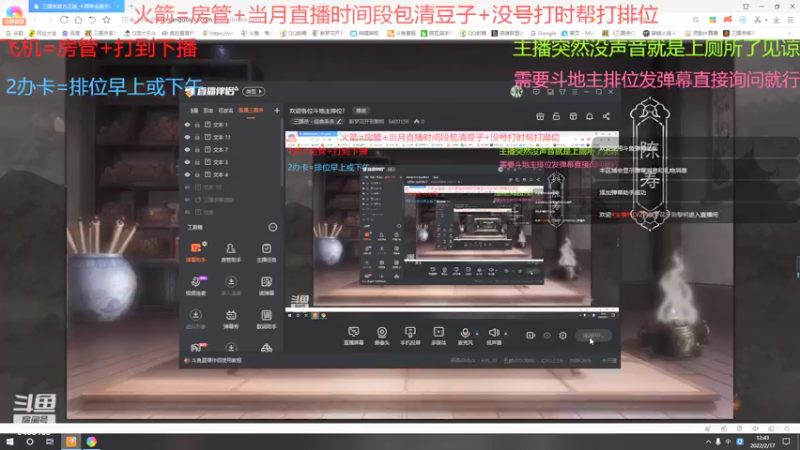The height and width of the screenshot is (450, 800).
Task: Add a 摄像头 camera source
Action: [x=382, y=336]
